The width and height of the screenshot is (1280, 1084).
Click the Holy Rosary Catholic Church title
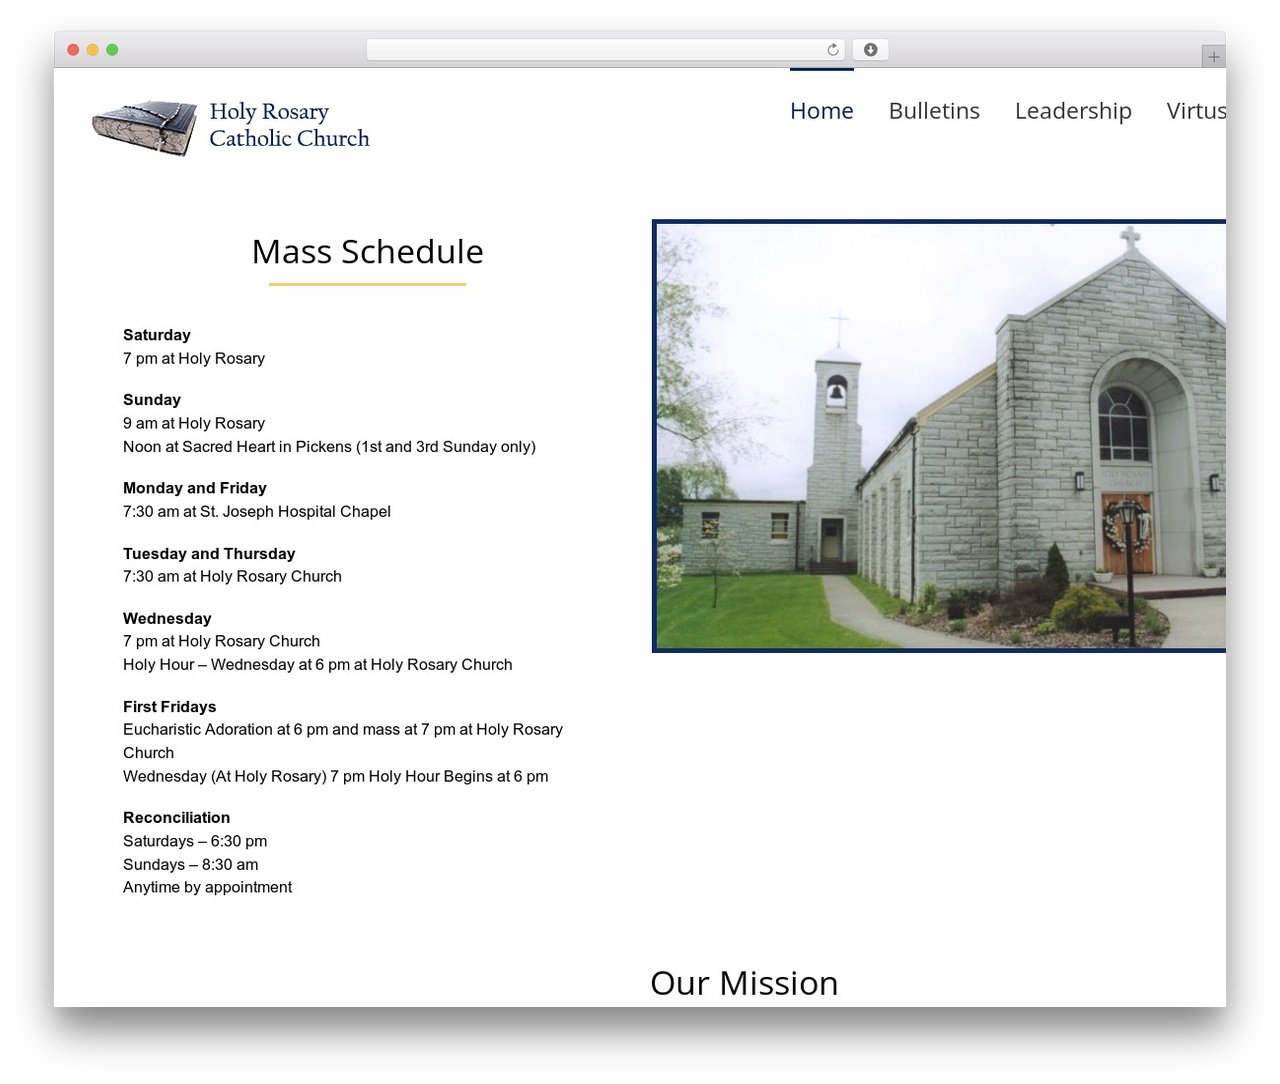pyautogui.click(x=289, y=125)
